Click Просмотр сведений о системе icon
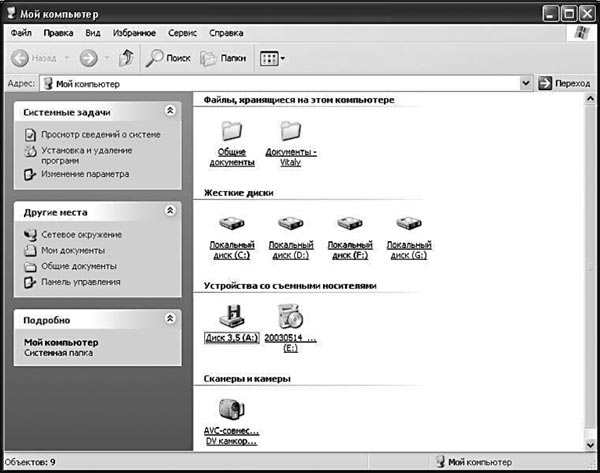 tap(30, 135)
